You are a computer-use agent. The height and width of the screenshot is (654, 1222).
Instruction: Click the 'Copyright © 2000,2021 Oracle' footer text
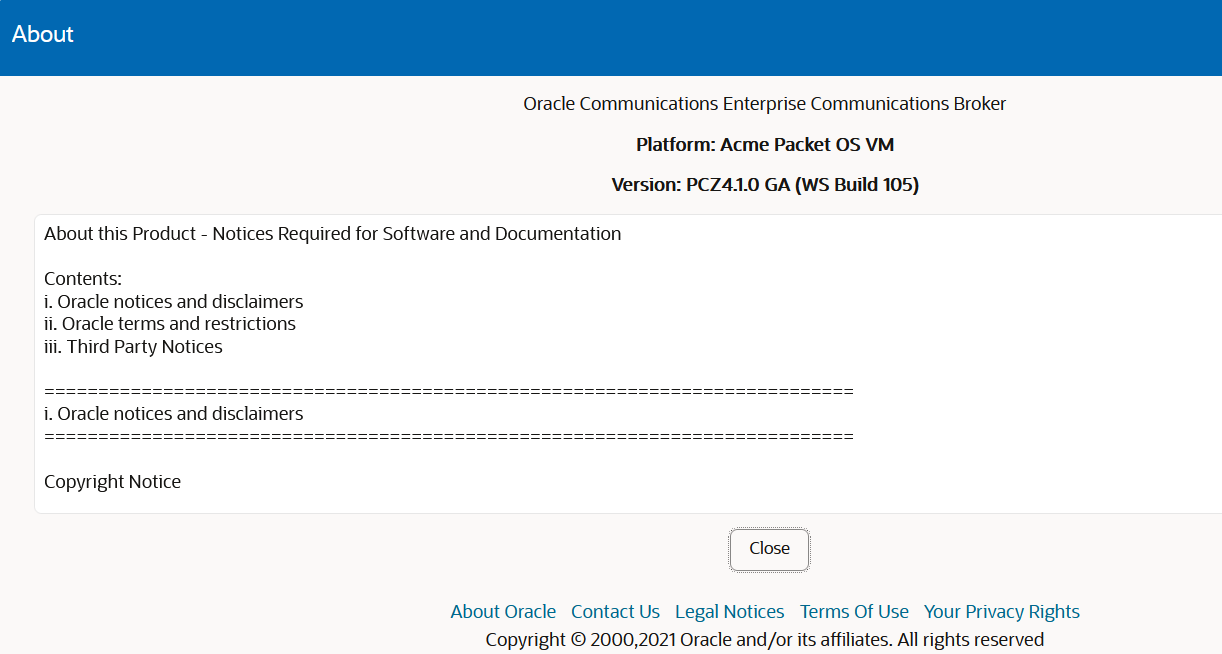(765, 640)
